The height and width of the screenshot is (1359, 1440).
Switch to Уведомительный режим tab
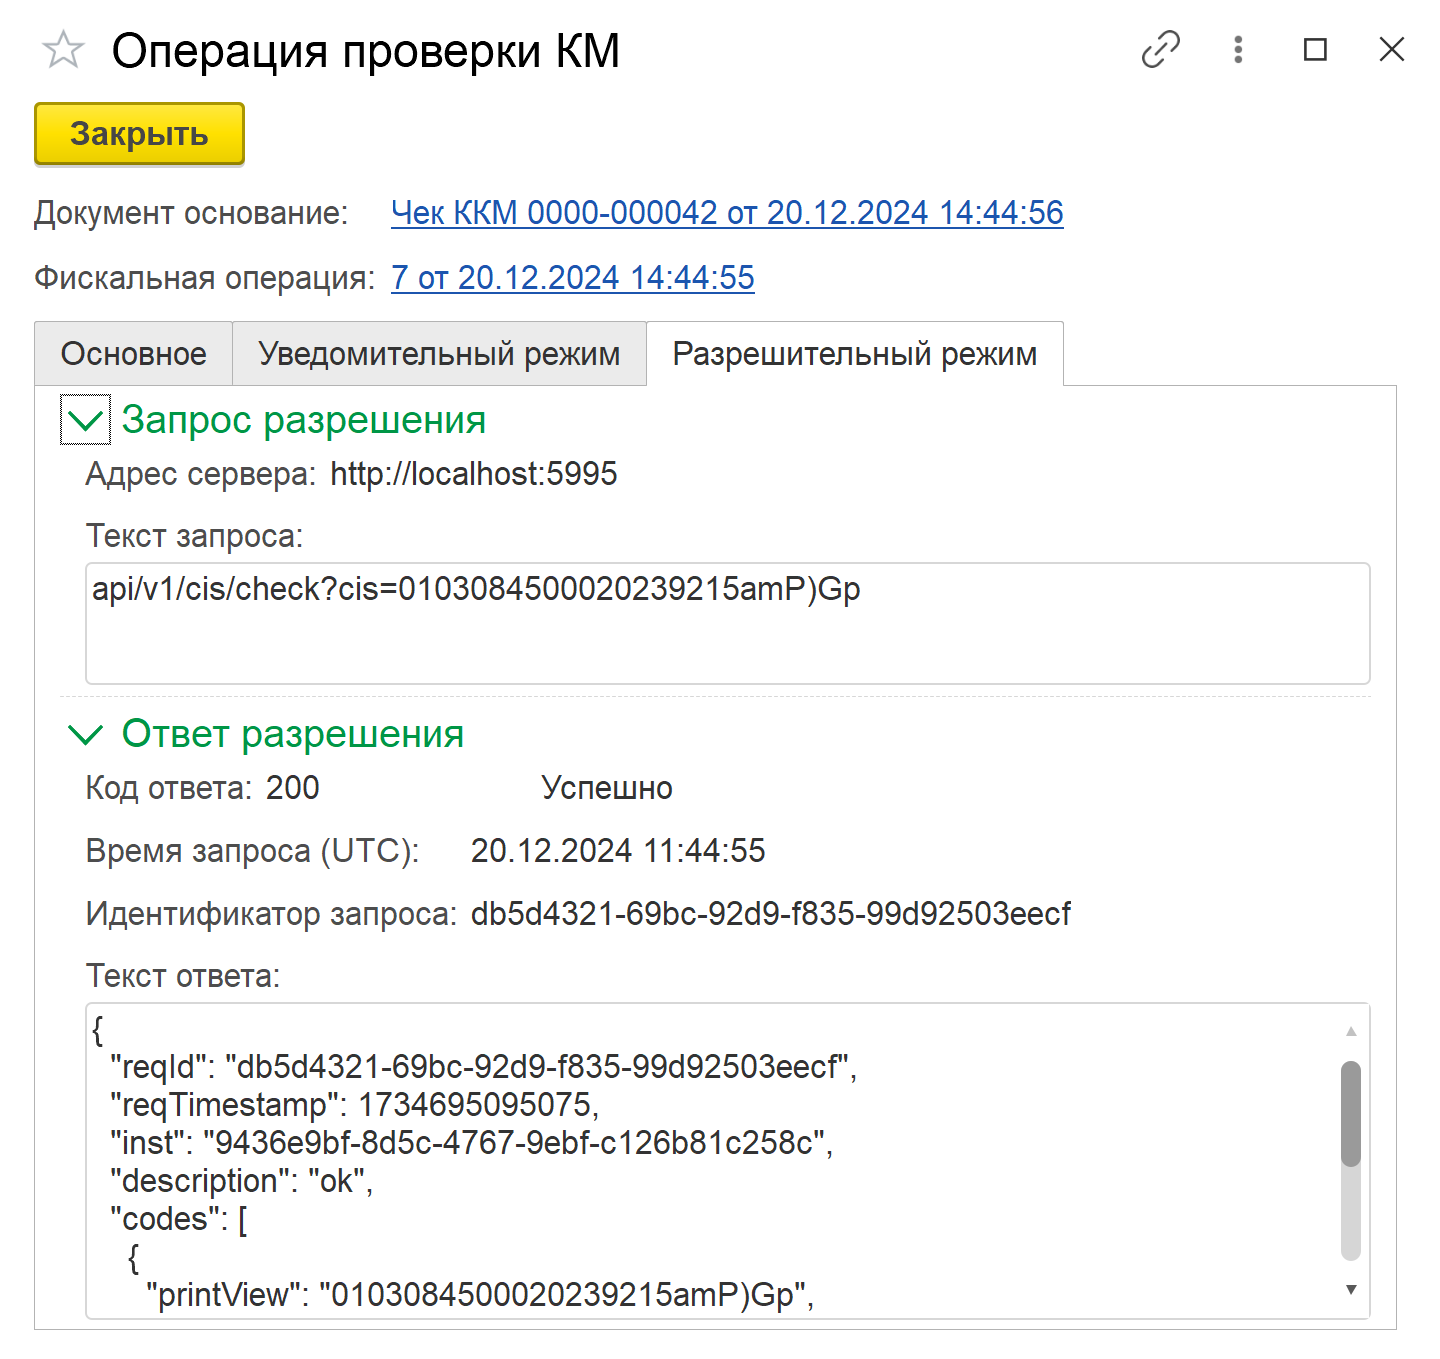[x=439, y=354]
